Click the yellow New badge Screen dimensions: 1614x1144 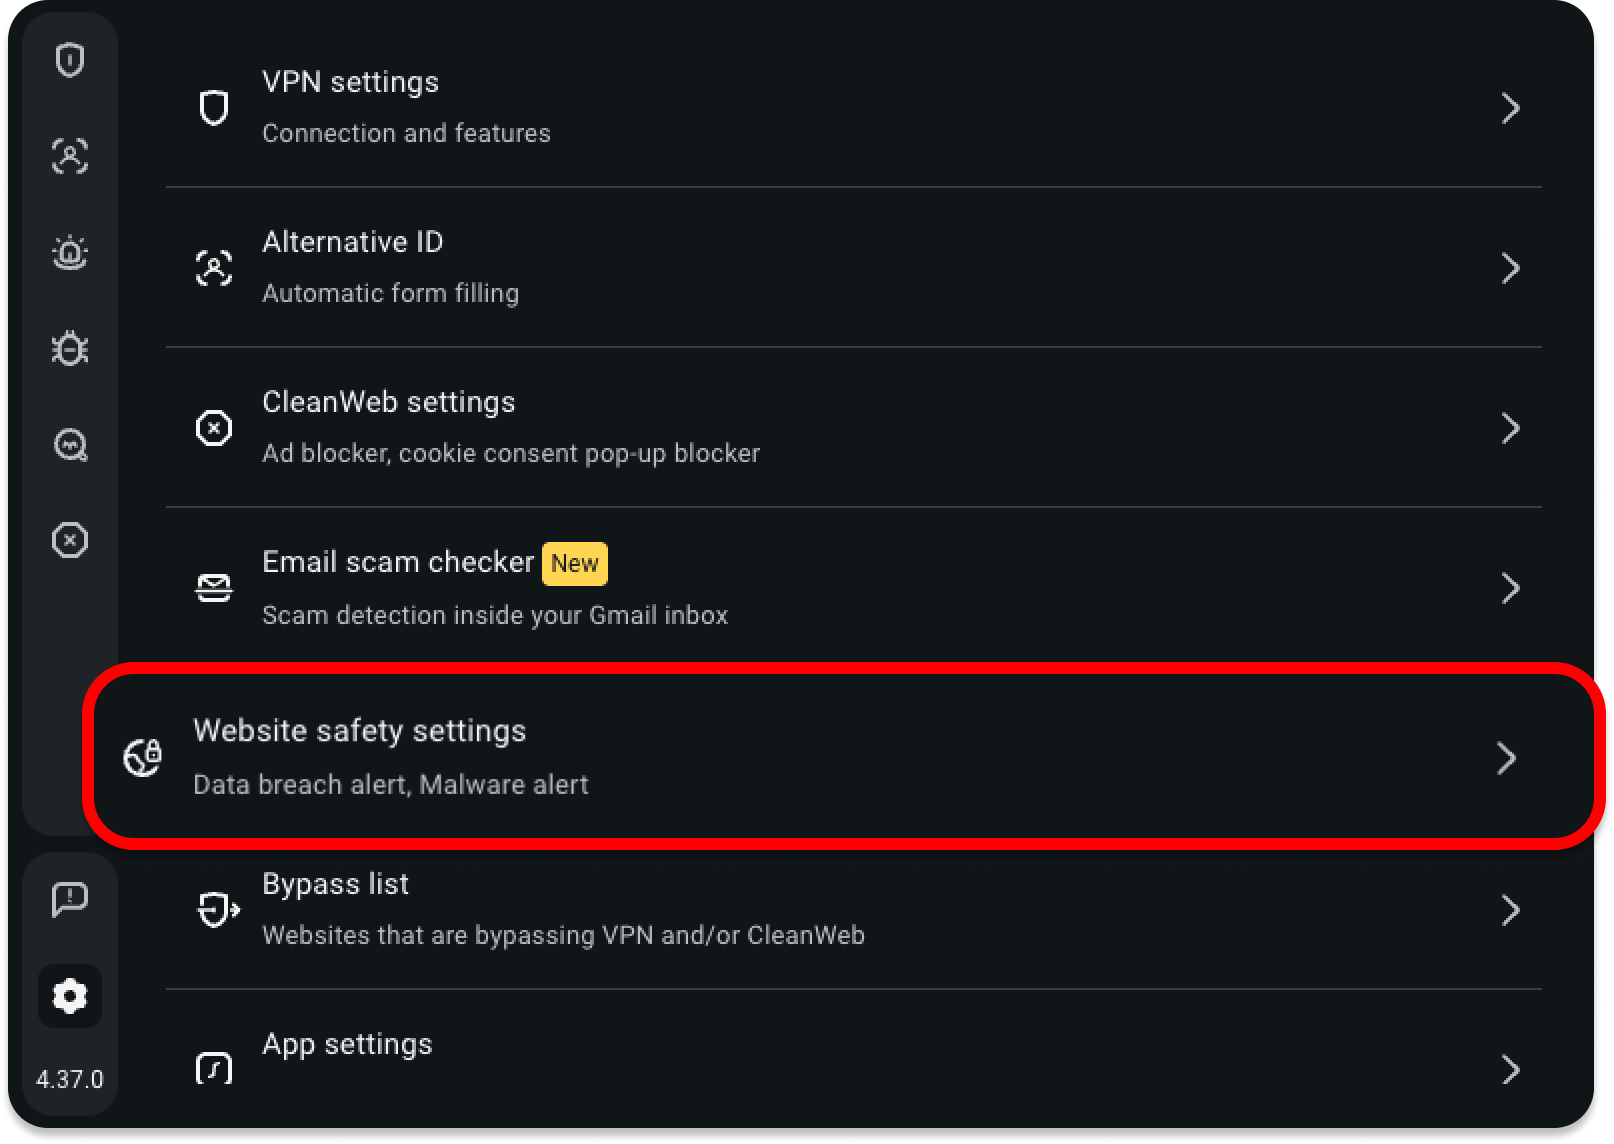[575, 563]
